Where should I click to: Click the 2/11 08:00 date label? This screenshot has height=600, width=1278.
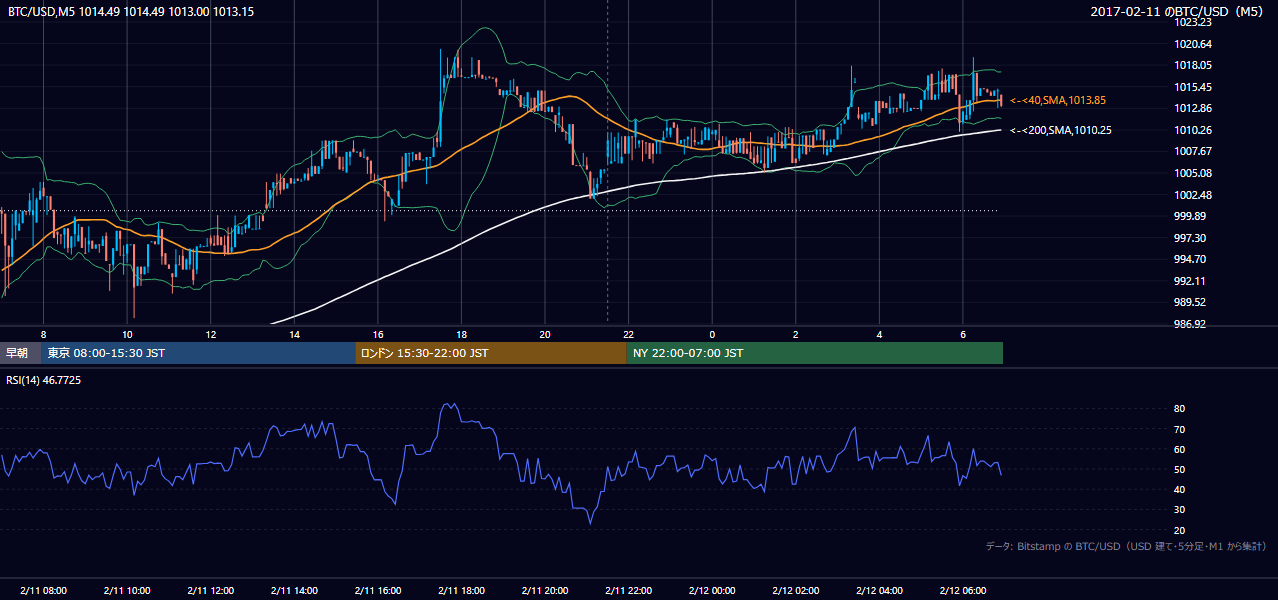point(43,590)
